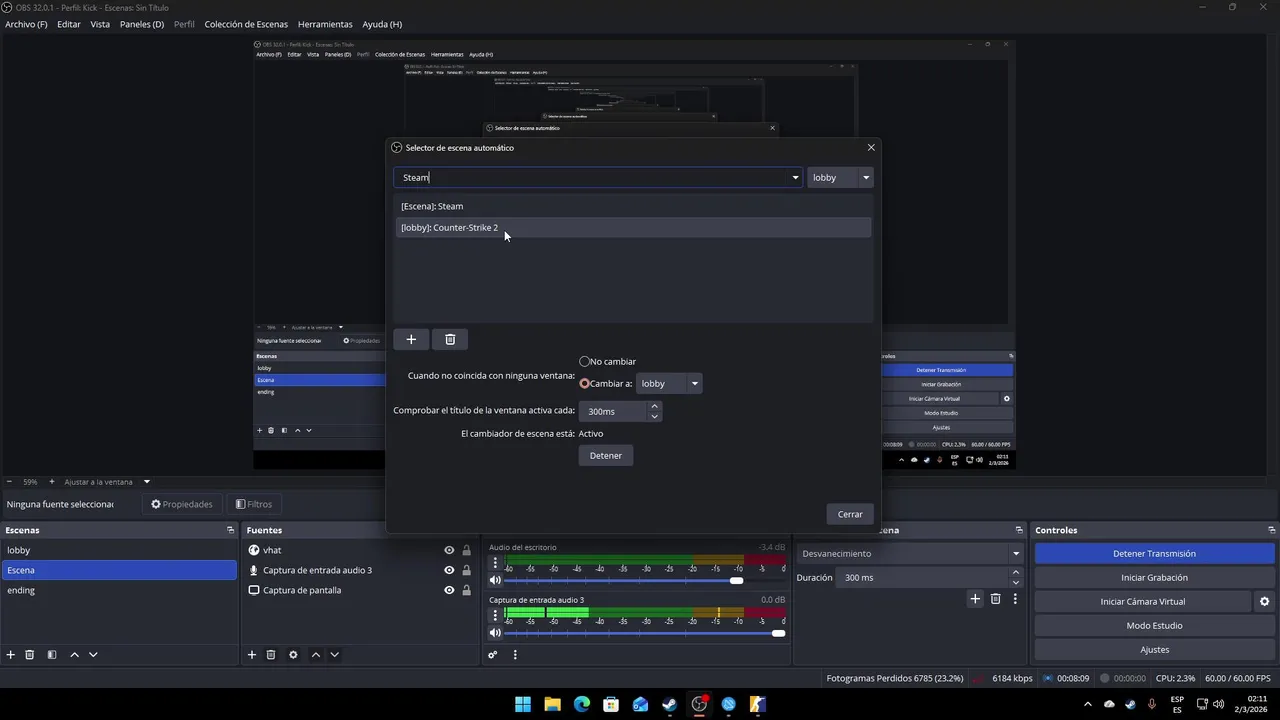This screenshot has height=720, width=1280.
Task: Open File Explorer from the taskbar
Action: click(552, 704)
